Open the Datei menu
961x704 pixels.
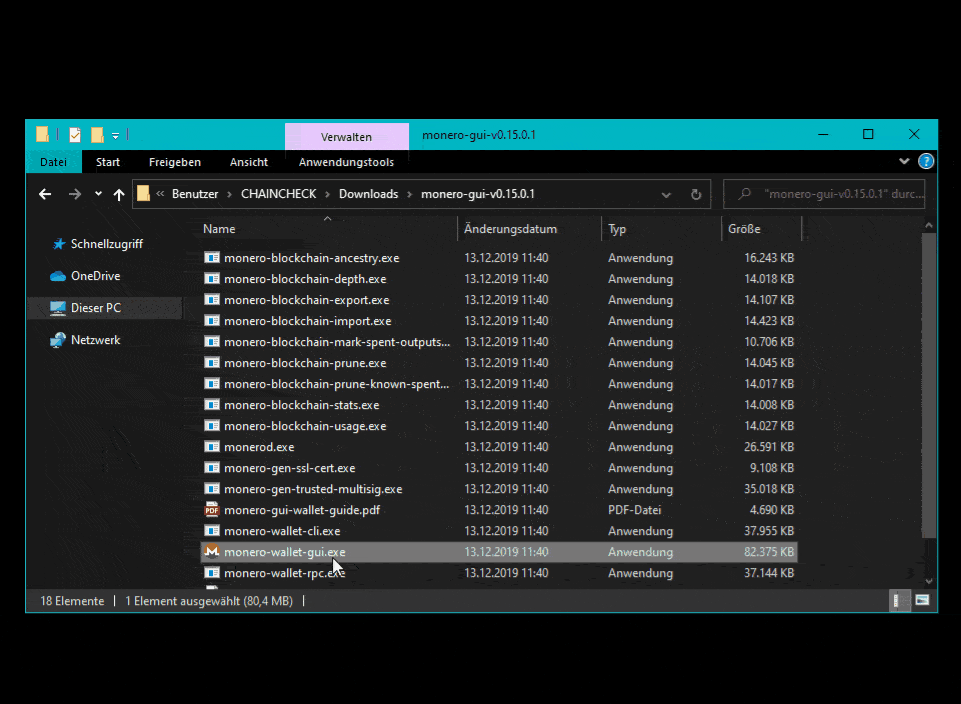[53, 162]
